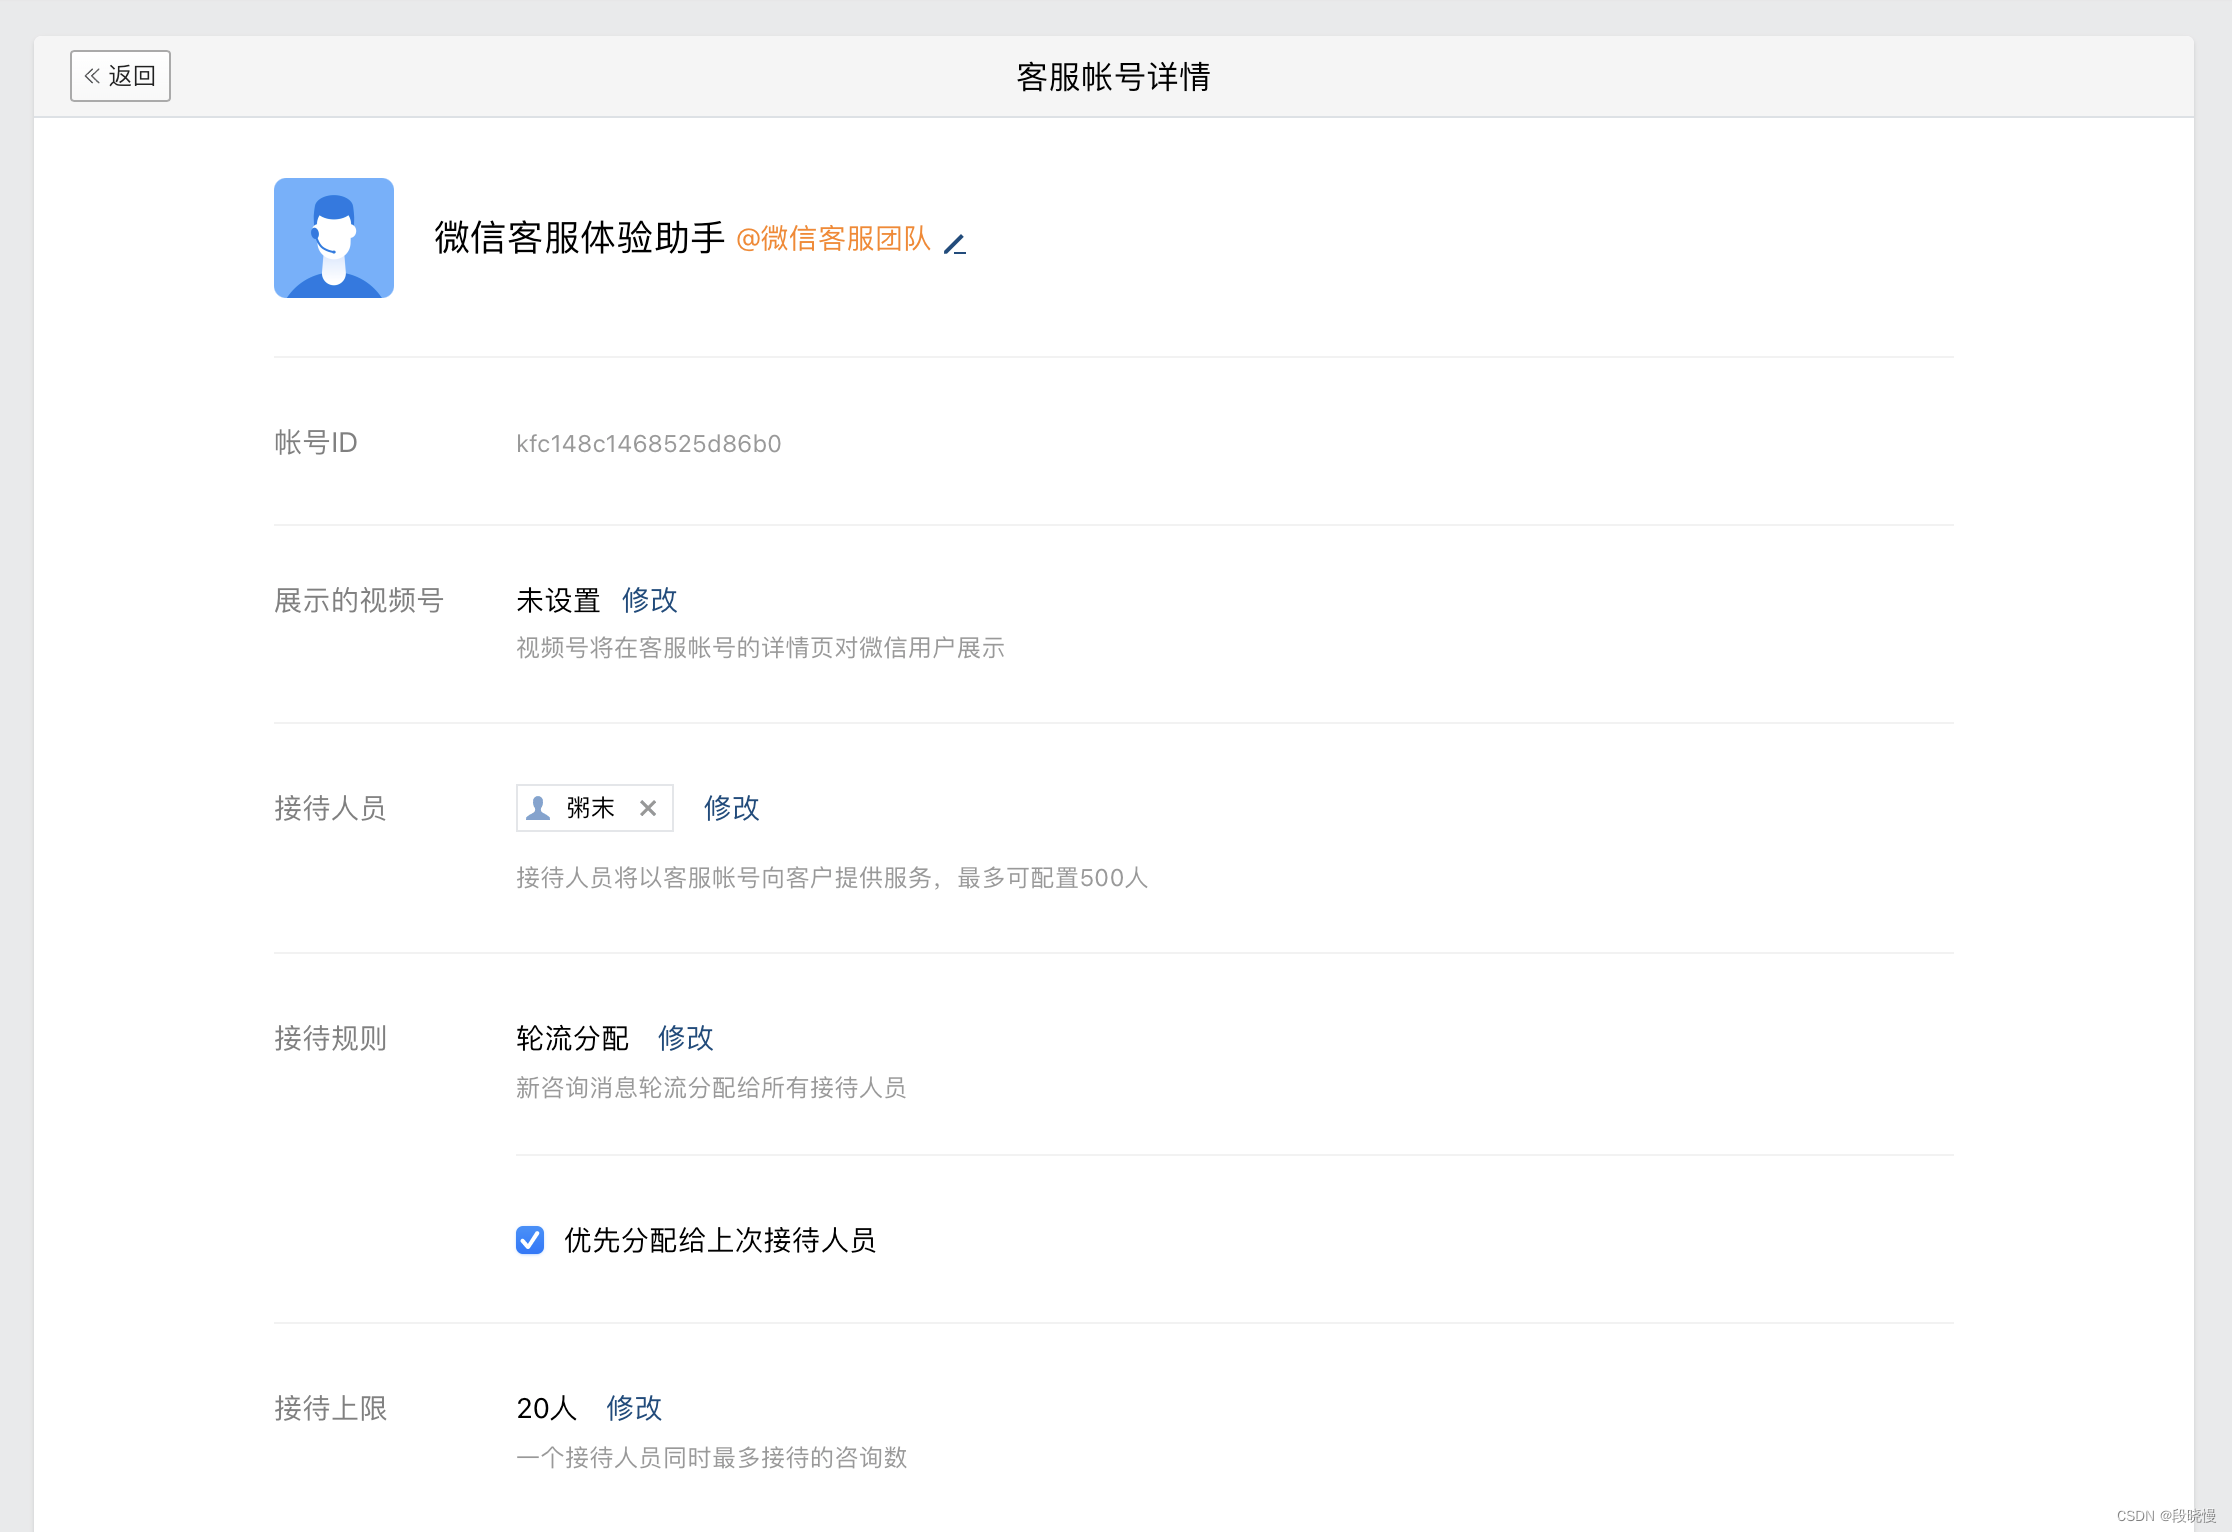
Task: Click 修改 link for 接待规则 轮流分配
Action: click(685, 1038)
